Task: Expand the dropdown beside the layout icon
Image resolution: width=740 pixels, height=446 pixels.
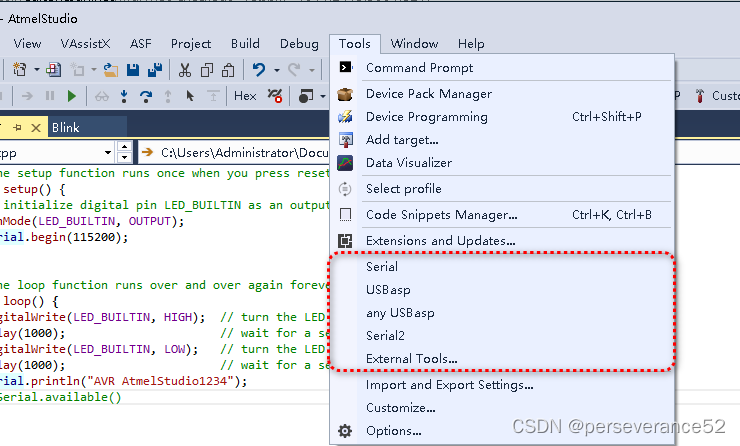Action: pos(323,96)
